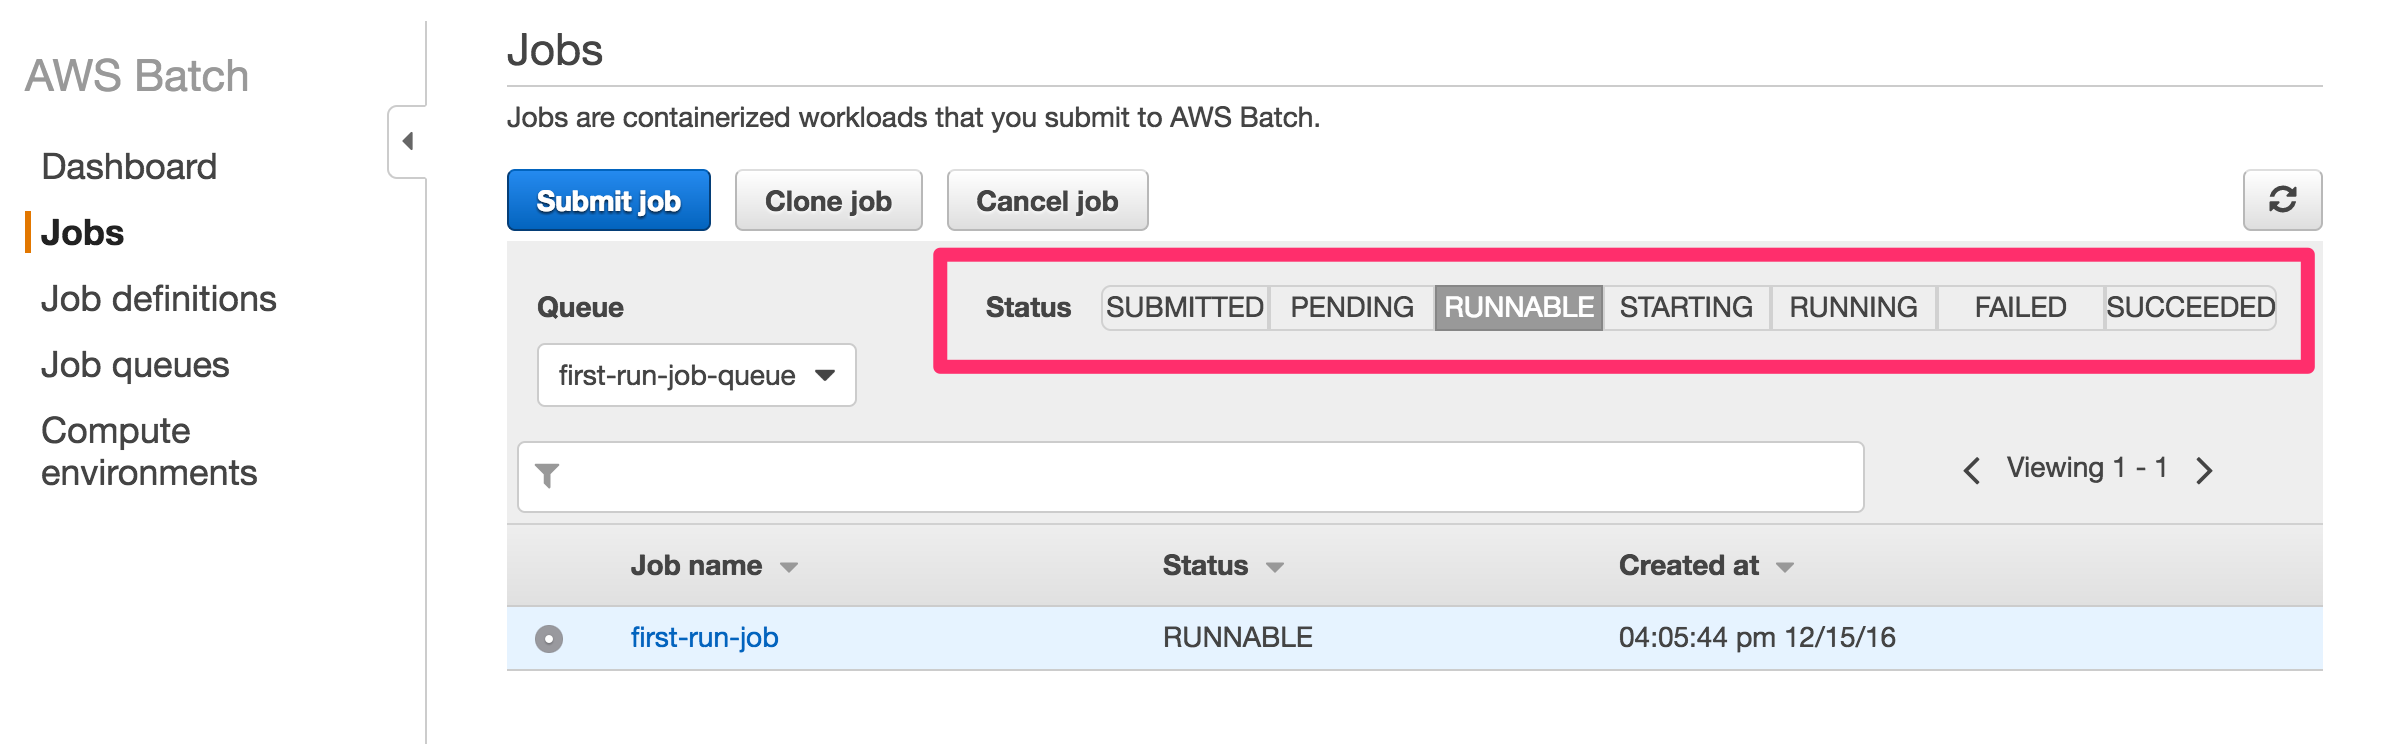Screen dimensions: 2383x744
Task: Open the Job name sort dropdown
Action: 789,566
